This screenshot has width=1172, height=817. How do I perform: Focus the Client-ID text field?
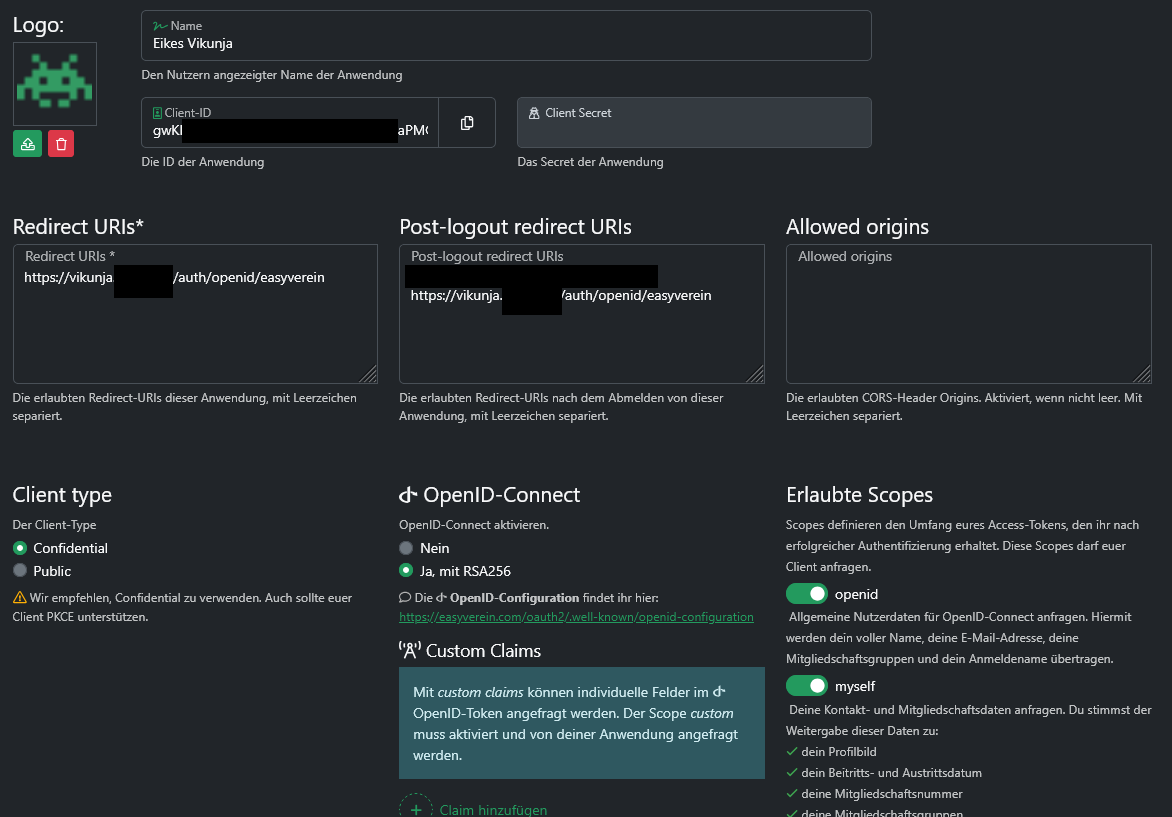[290, 131]
